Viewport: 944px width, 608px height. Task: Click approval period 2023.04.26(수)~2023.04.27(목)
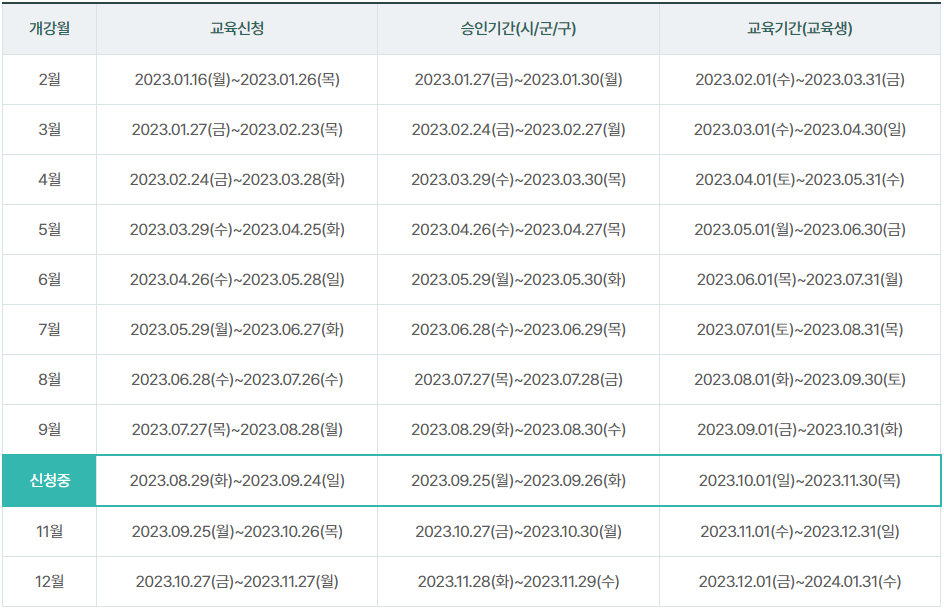518,229
